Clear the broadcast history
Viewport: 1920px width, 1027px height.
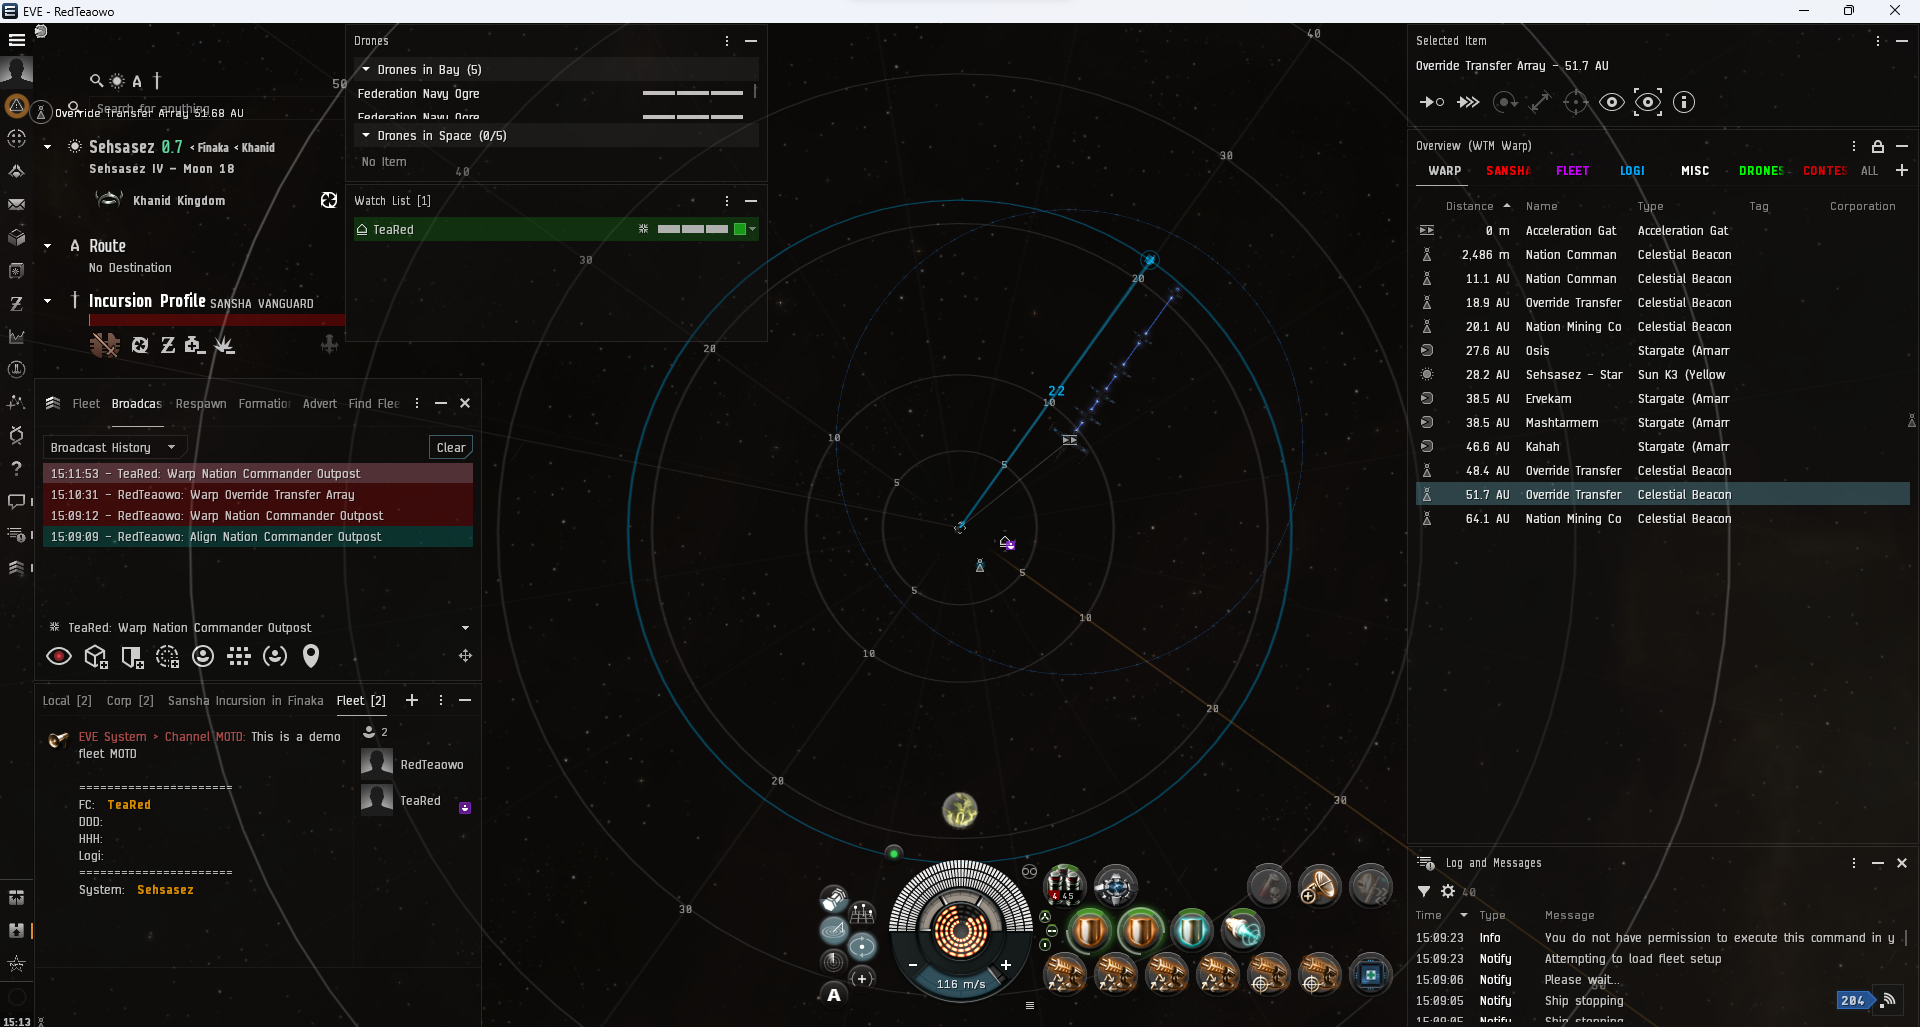point(451,447)
